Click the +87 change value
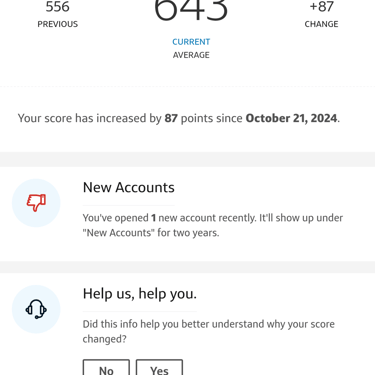375x375 pixels. 321,7
